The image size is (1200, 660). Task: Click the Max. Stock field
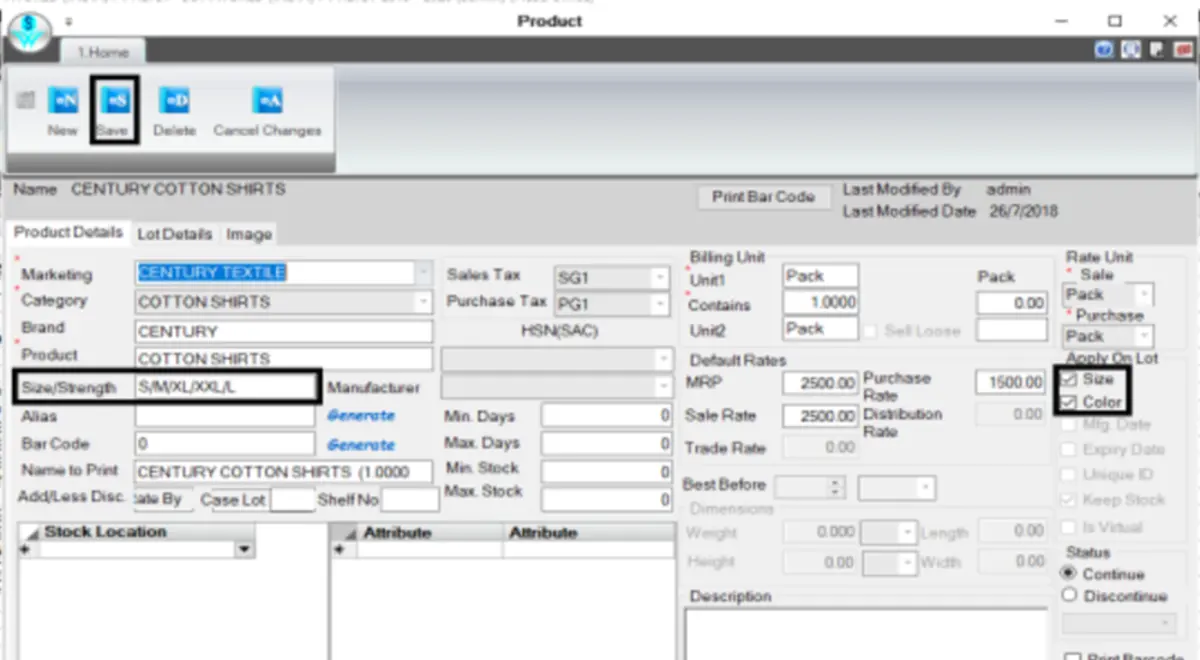click(x=607, y=498)
